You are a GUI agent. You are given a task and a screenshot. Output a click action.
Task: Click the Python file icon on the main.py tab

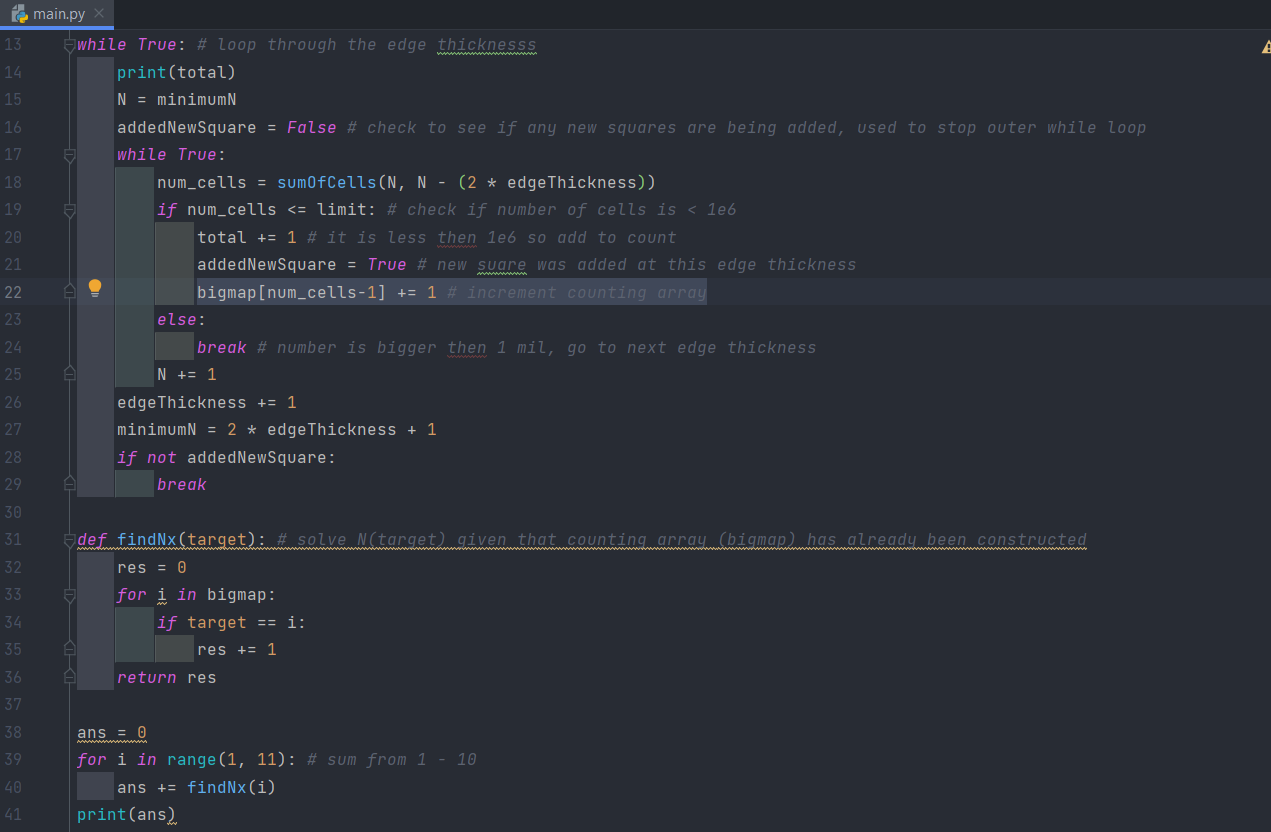click(x=19, y=14)
